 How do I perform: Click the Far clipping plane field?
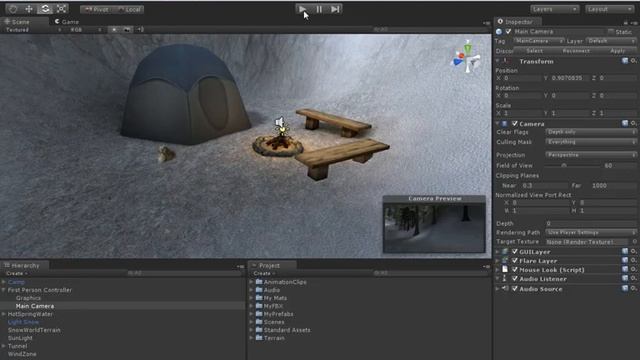click(x=613, y=185)
